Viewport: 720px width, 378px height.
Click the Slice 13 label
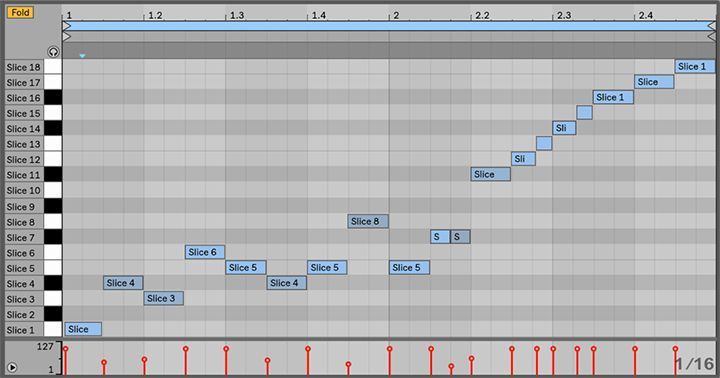pyautogui.click(x=23, y=144)
